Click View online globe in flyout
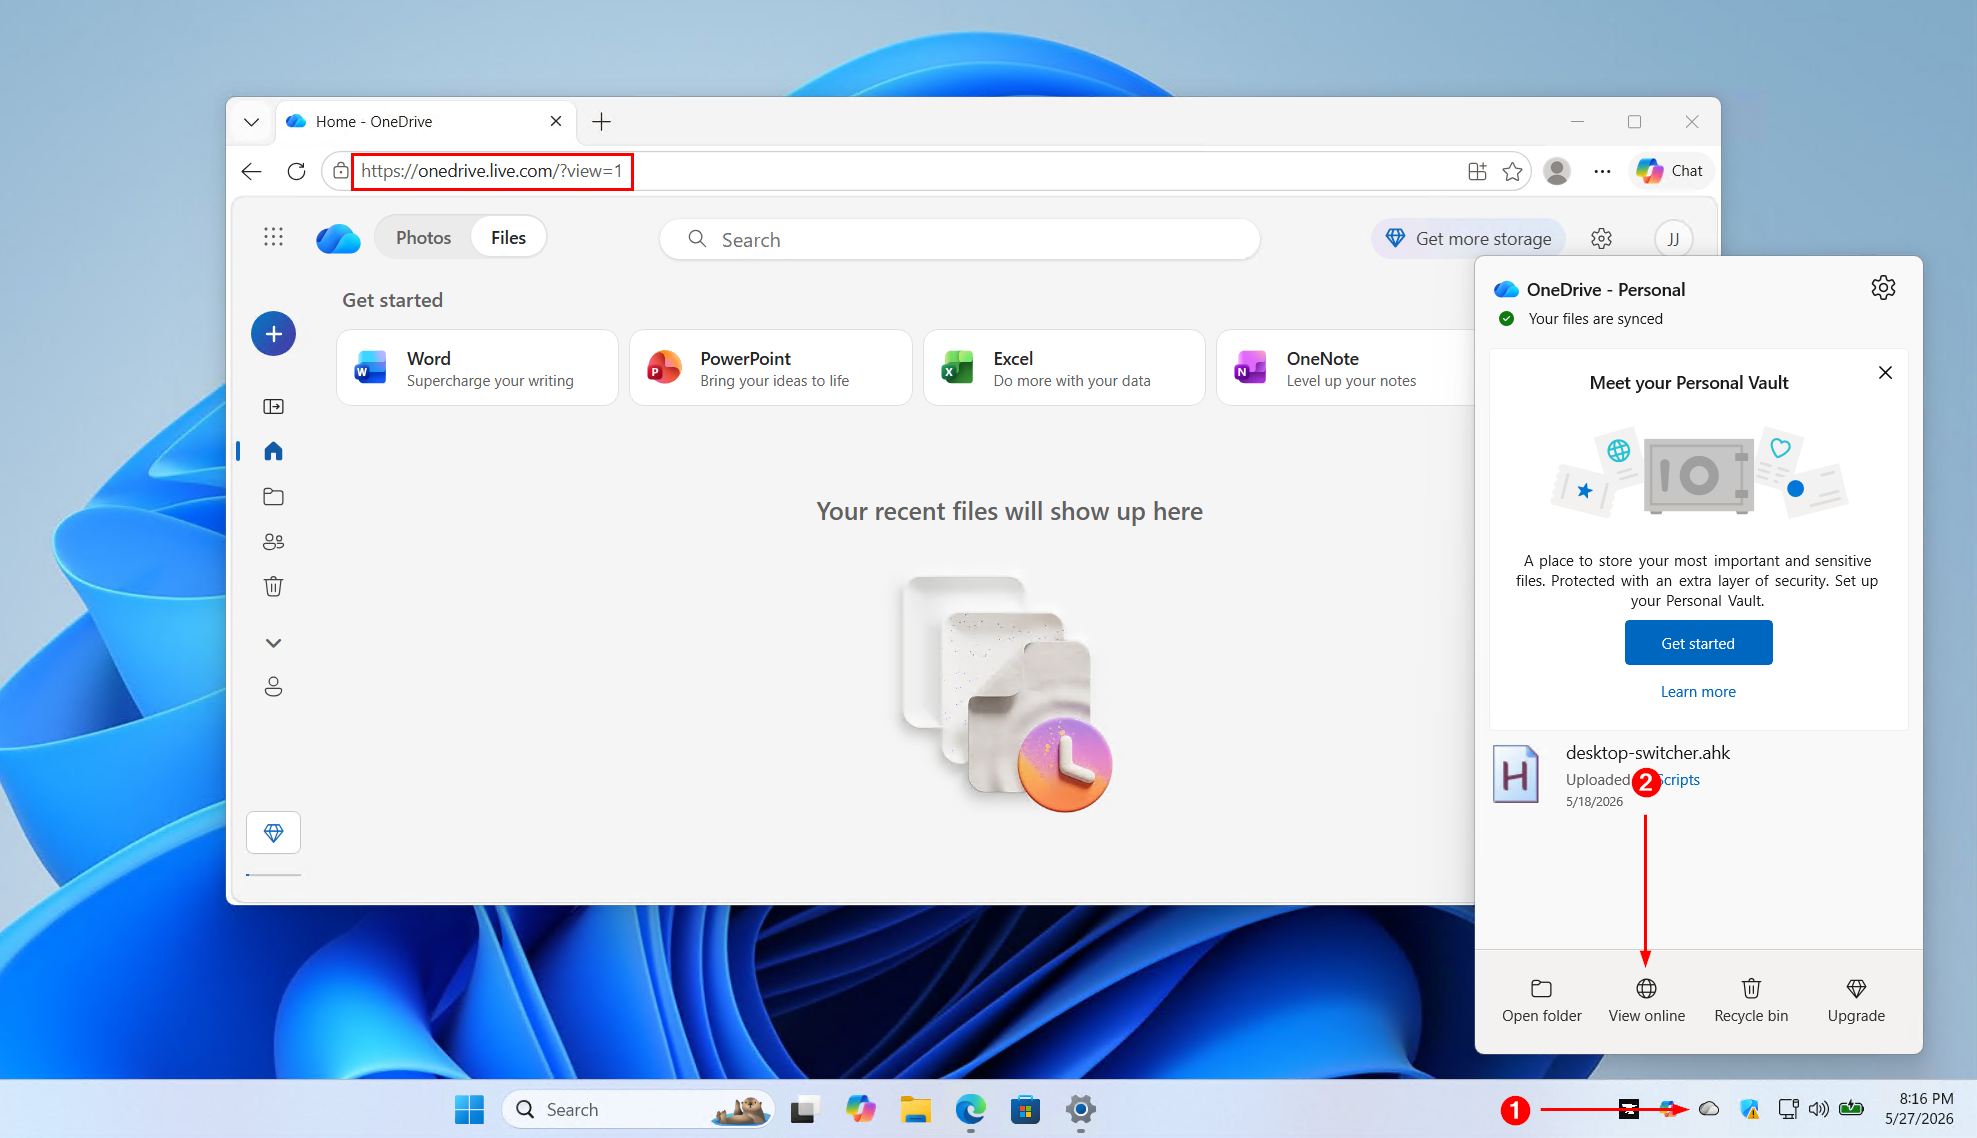Viewport: 1977px width, 1138px height. point(1646,1001)
